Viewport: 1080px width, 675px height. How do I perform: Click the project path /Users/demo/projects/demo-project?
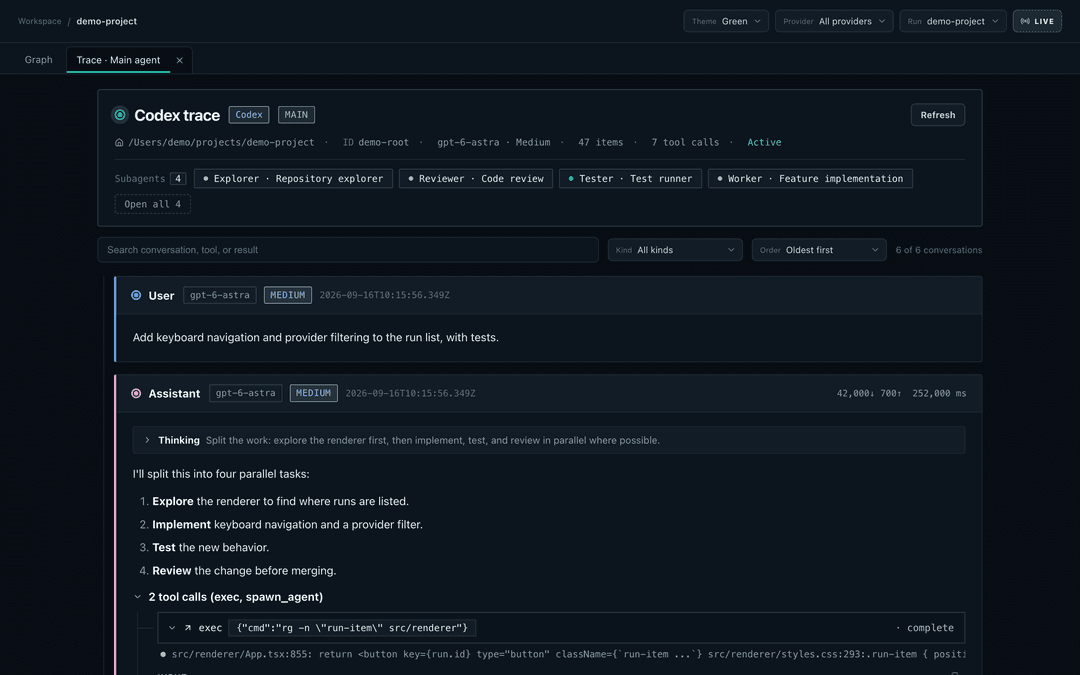(x=221, y=143)
